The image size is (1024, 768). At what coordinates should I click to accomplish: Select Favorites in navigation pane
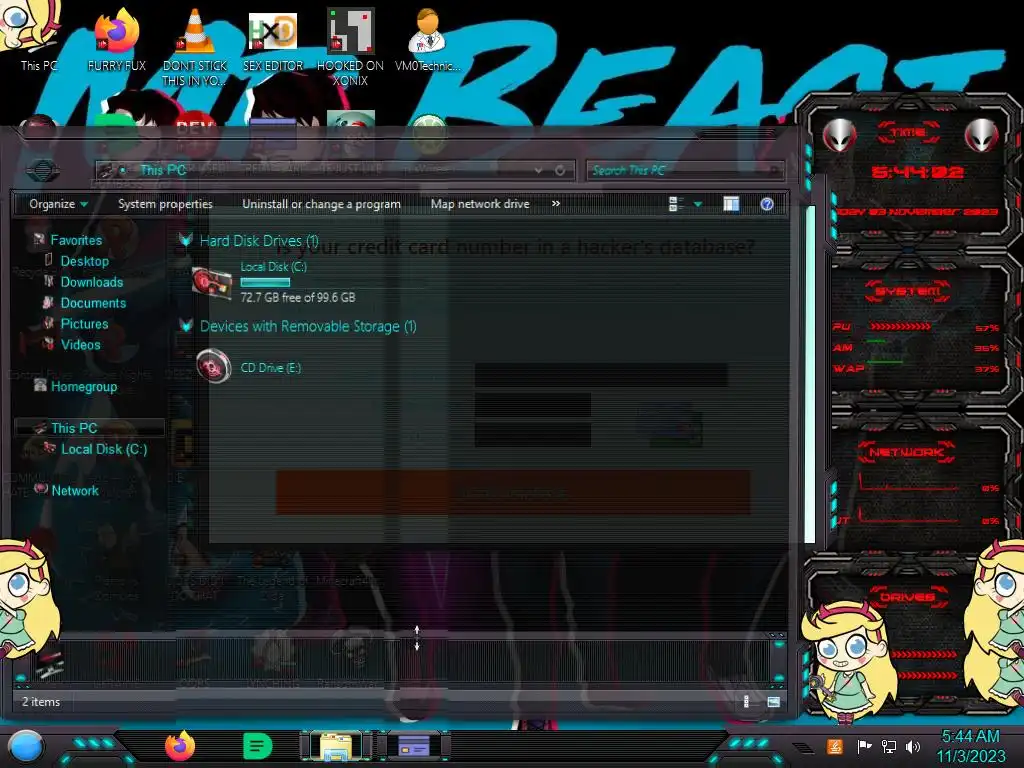pos(76,240)
